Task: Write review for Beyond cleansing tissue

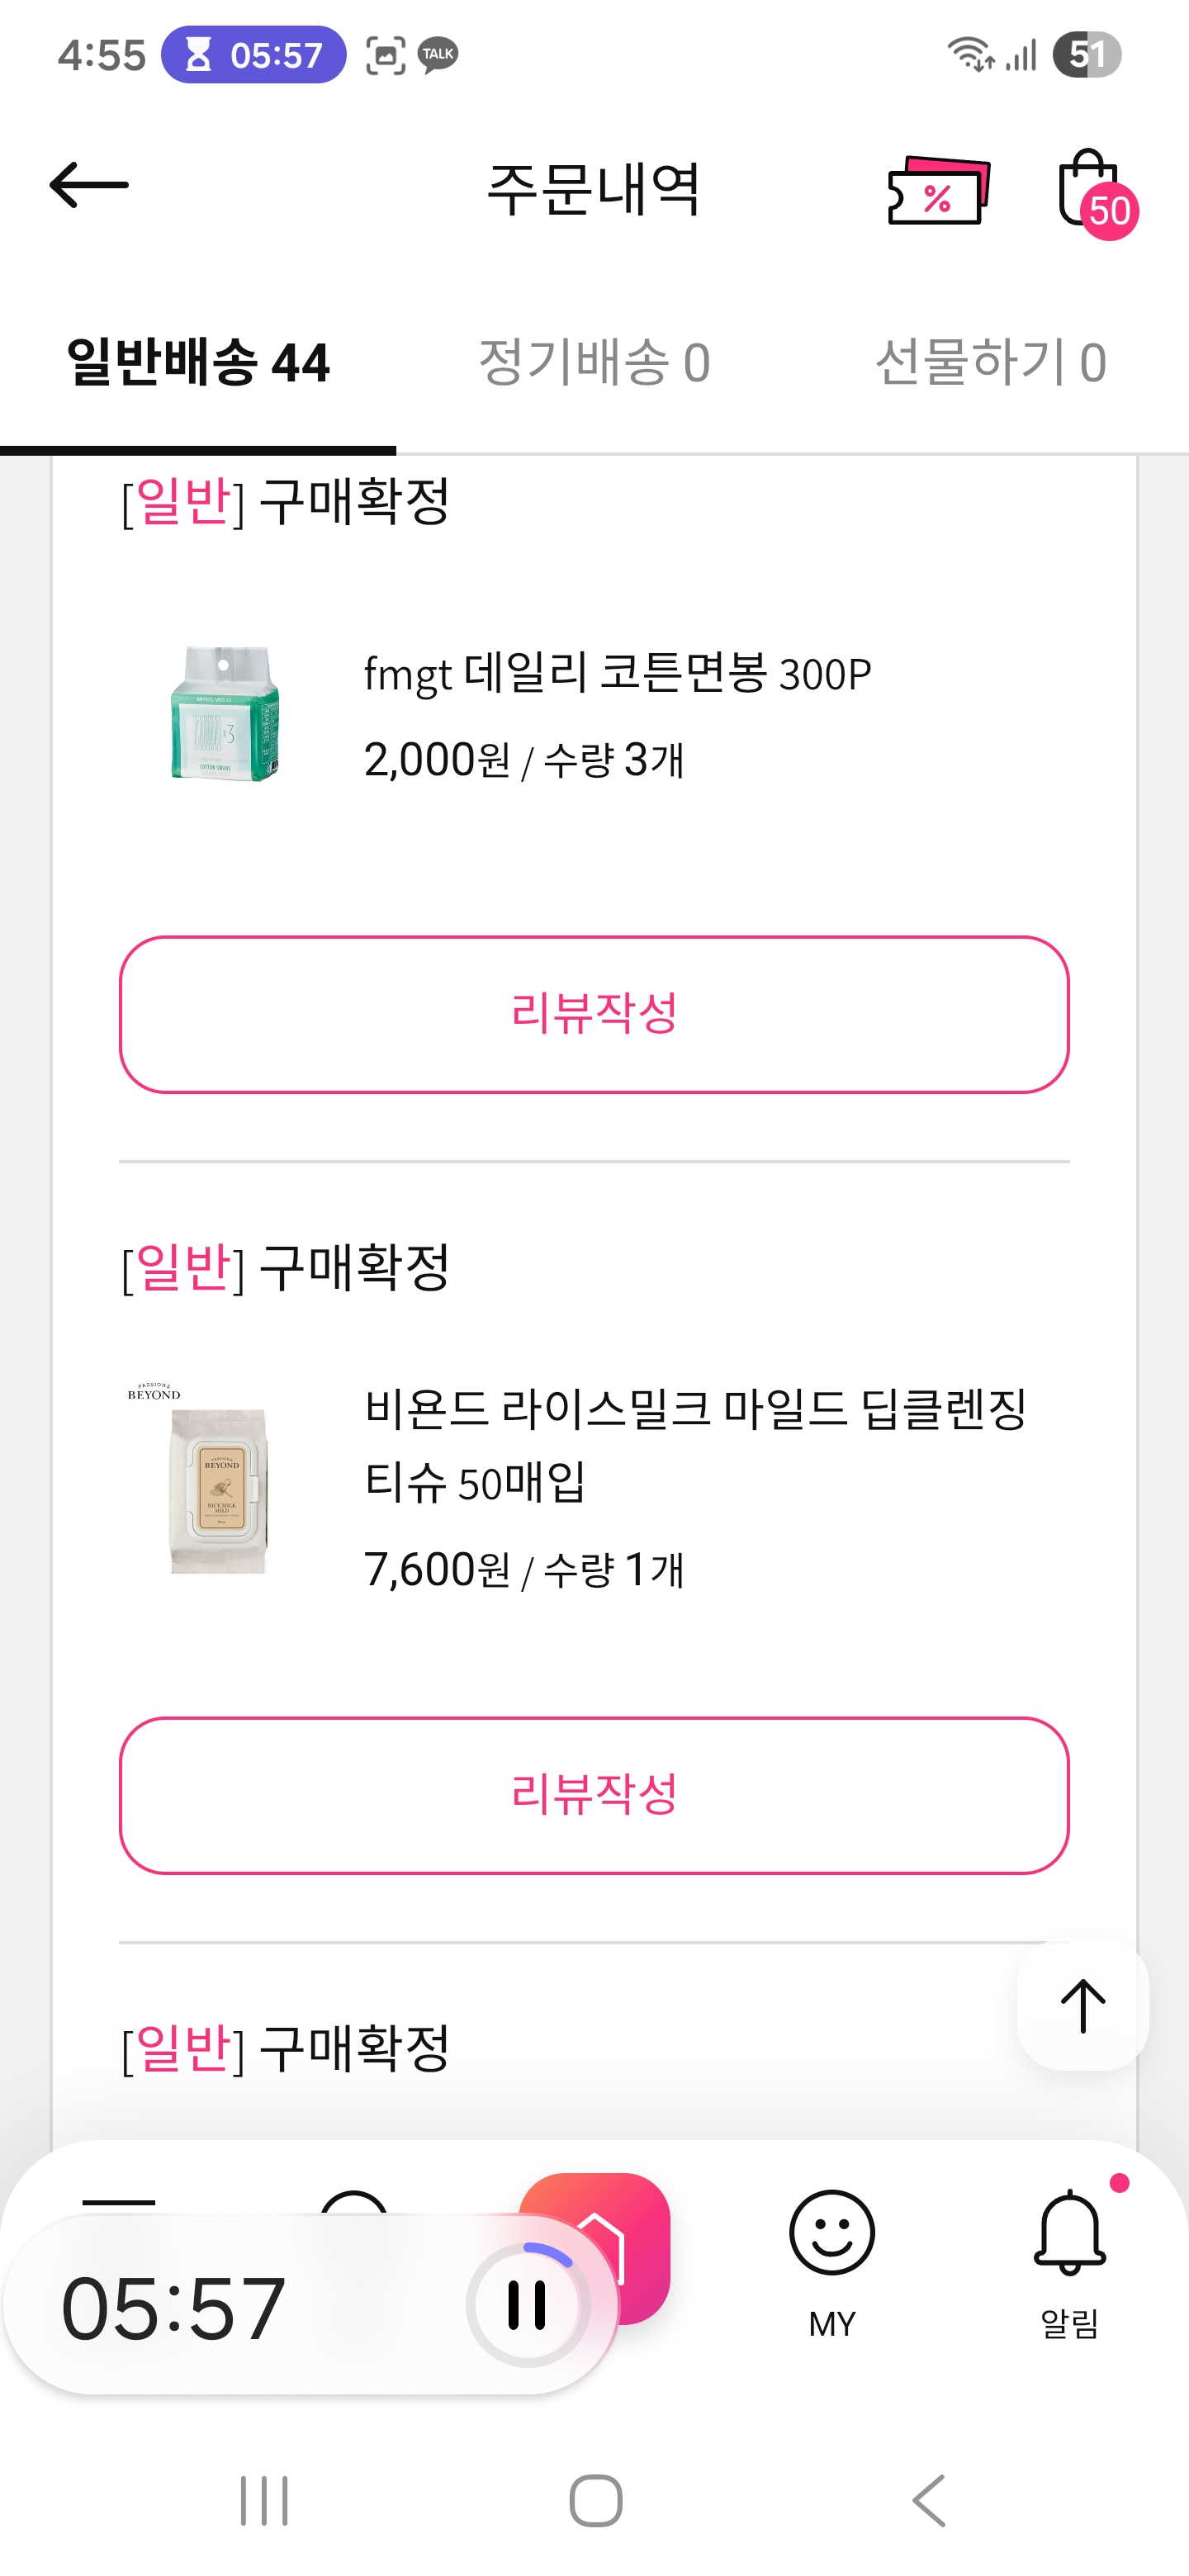Action: click(x=594, y=1795)
